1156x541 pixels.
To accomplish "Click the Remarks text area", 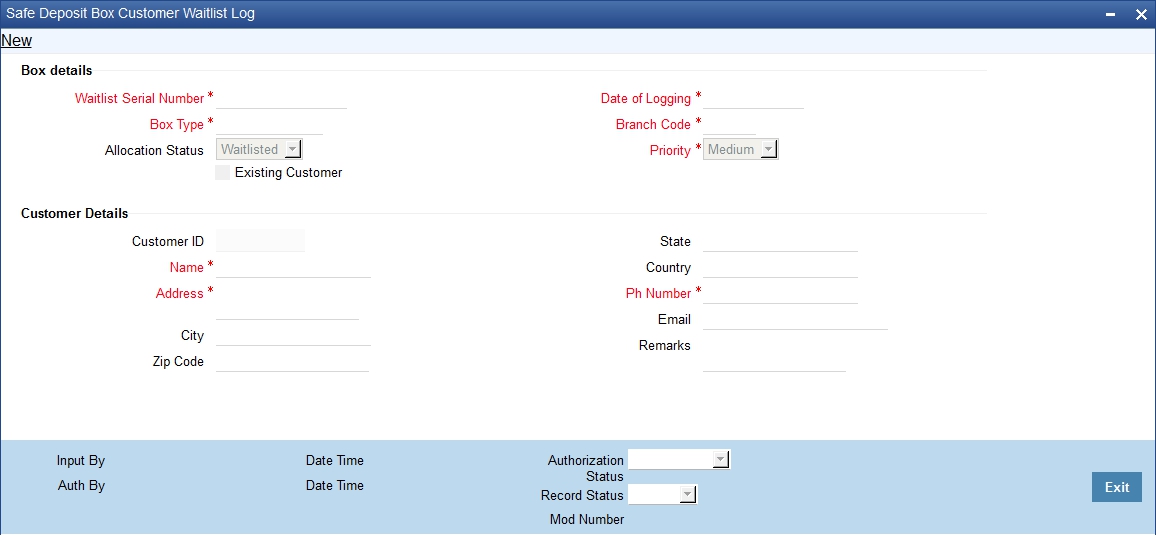I will pos(774,353).
